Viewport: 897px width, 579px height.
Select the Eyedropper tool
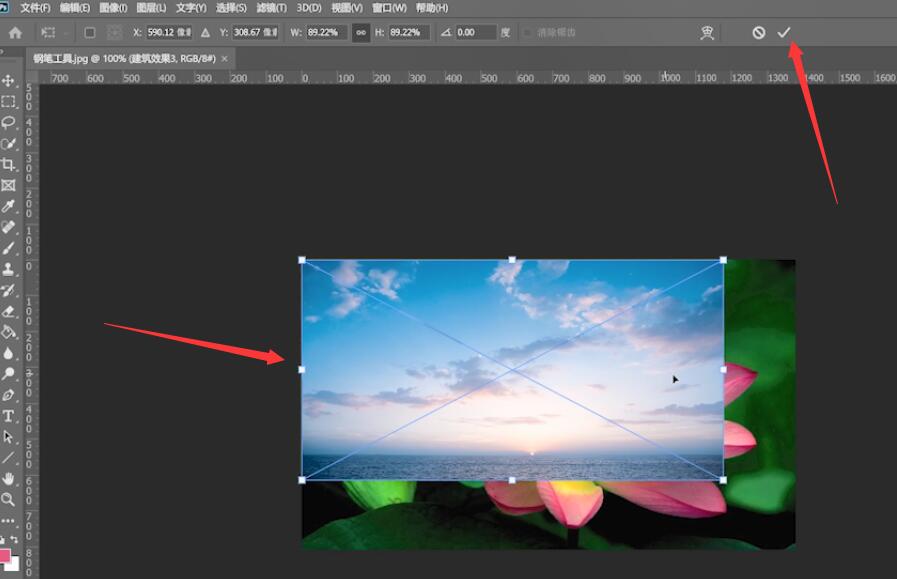tap(8, 206)
